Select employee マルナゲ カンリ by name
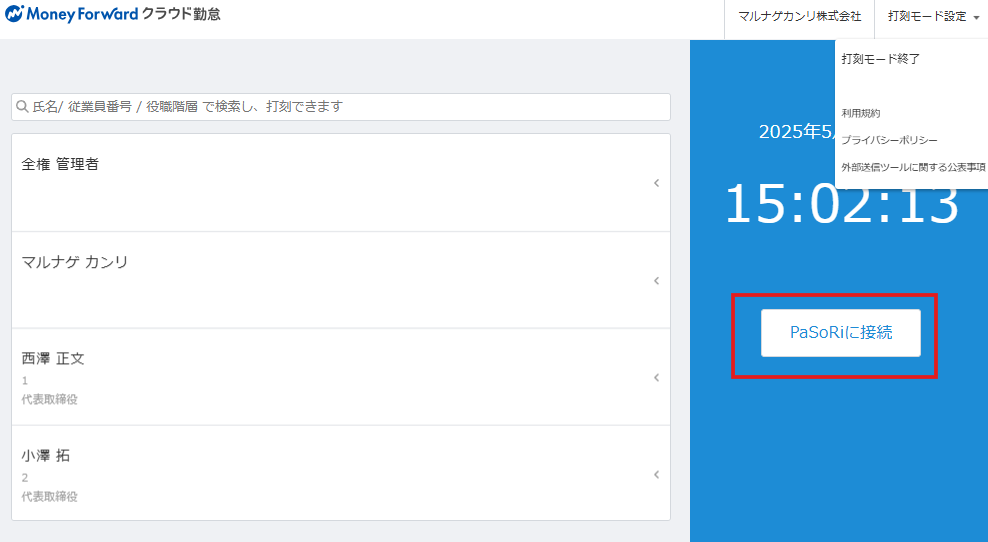Image resolution: width=988 pixels, height=542 pixels. pos(75,262)
